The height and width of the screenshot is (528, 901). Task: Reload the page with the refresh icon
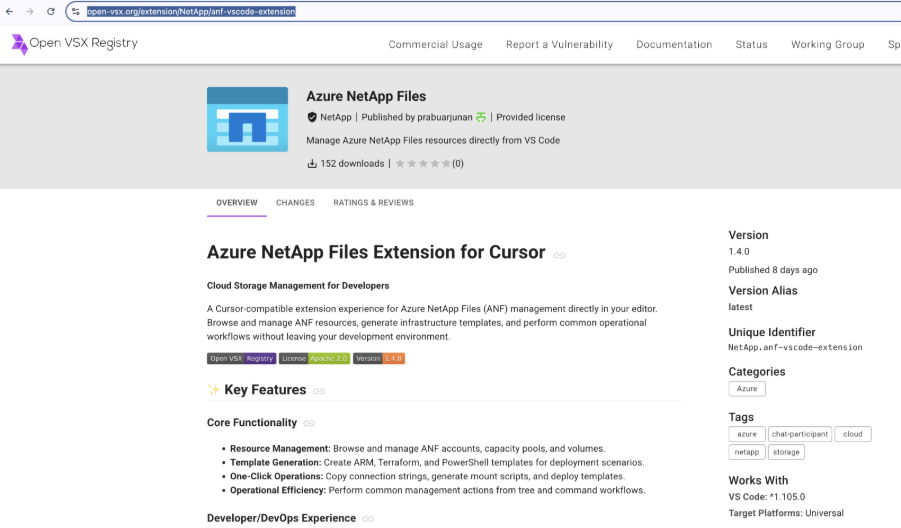tap(51, 11)
